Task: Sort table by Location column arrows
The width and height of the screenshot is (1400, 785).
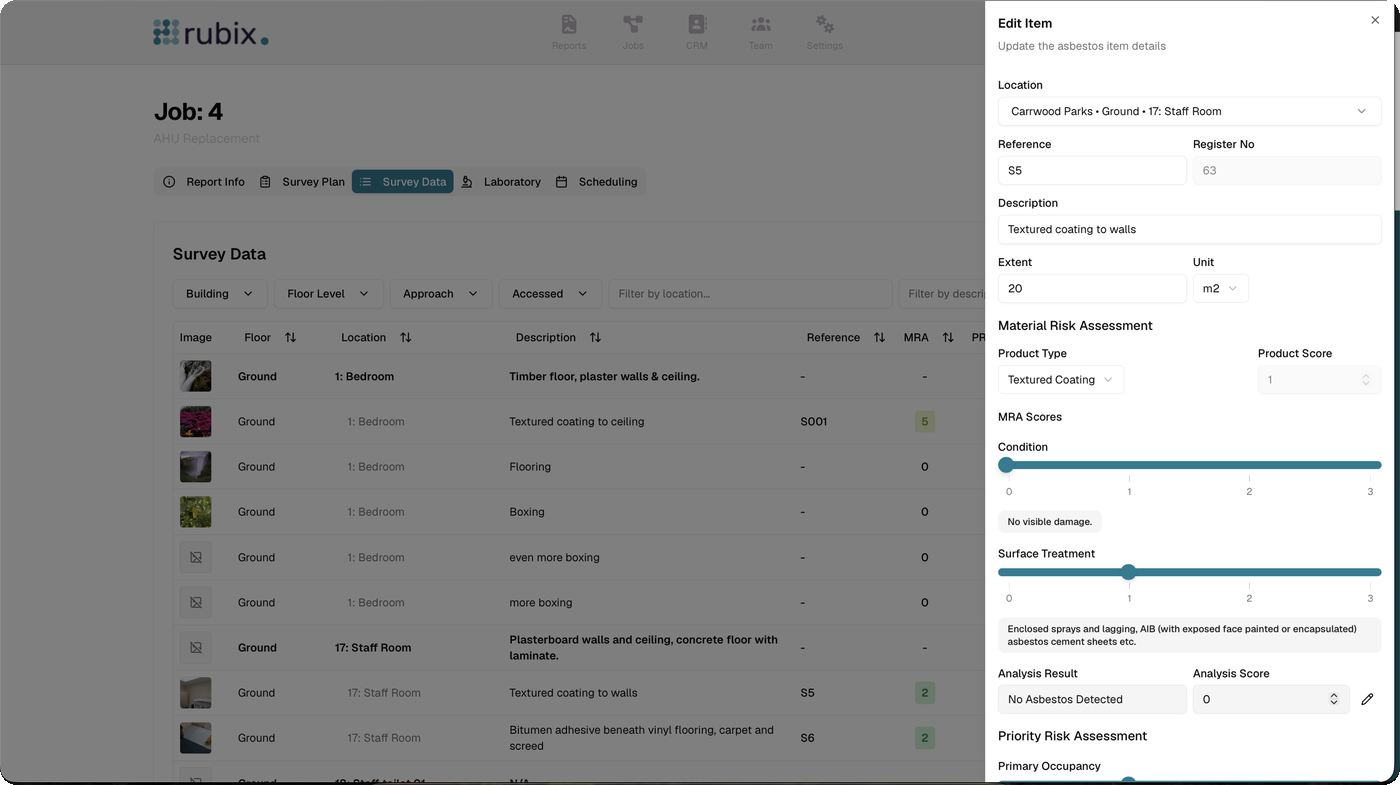Action: click(x=406, y=338)
